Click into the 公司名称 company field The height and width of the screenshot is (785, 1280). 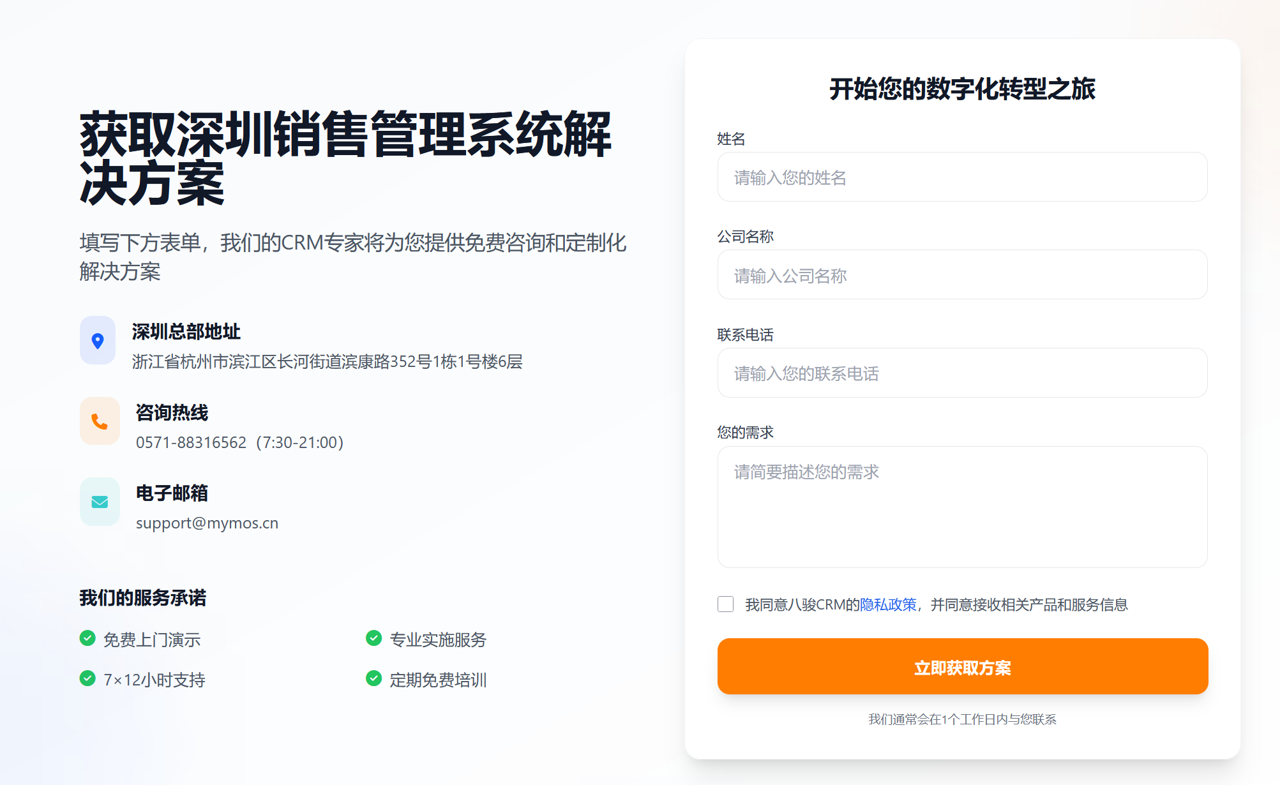962,275
